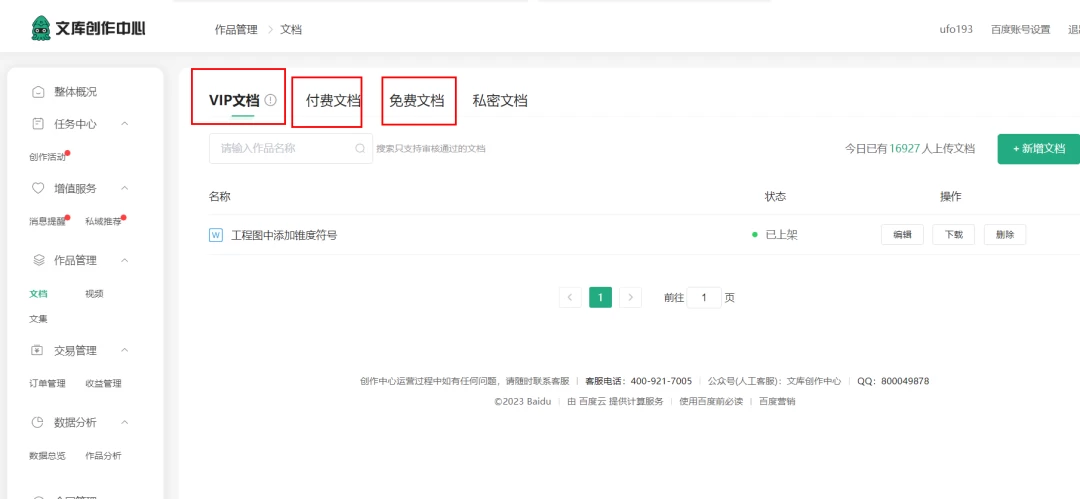Click 编辑 for the listed document
This screenshot has width=1080, height=499.
coord(902,235)
